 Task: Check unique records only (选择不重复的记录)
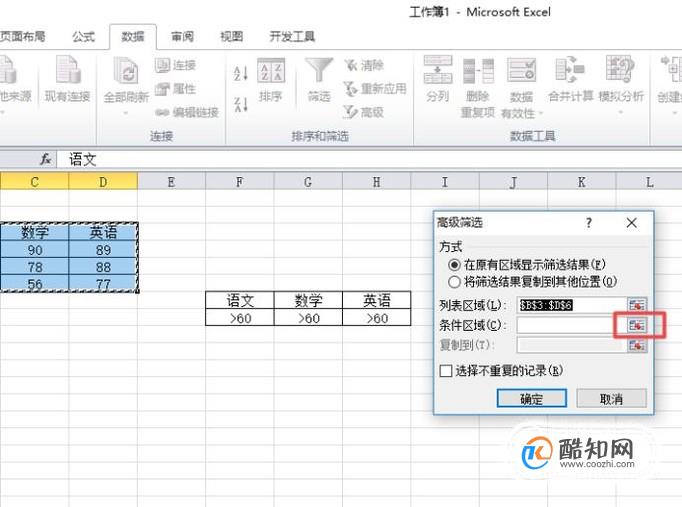coord(446,371)
